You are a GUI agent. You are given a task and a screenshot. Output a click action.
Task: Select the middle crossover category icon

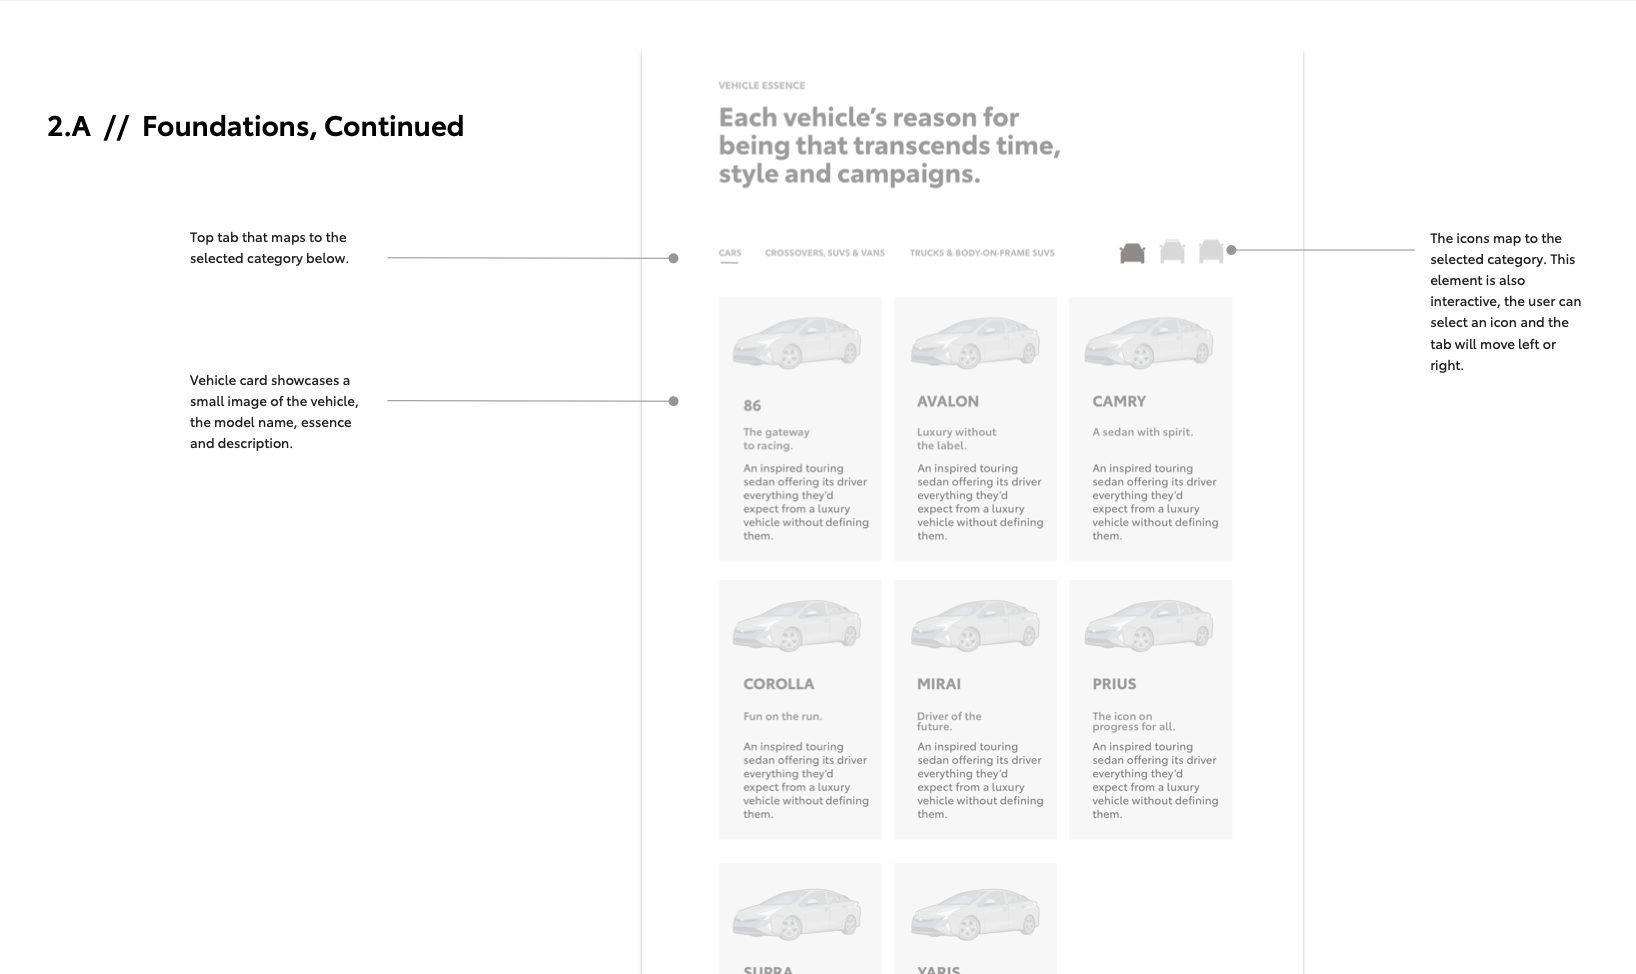(x=1172, y=252)
